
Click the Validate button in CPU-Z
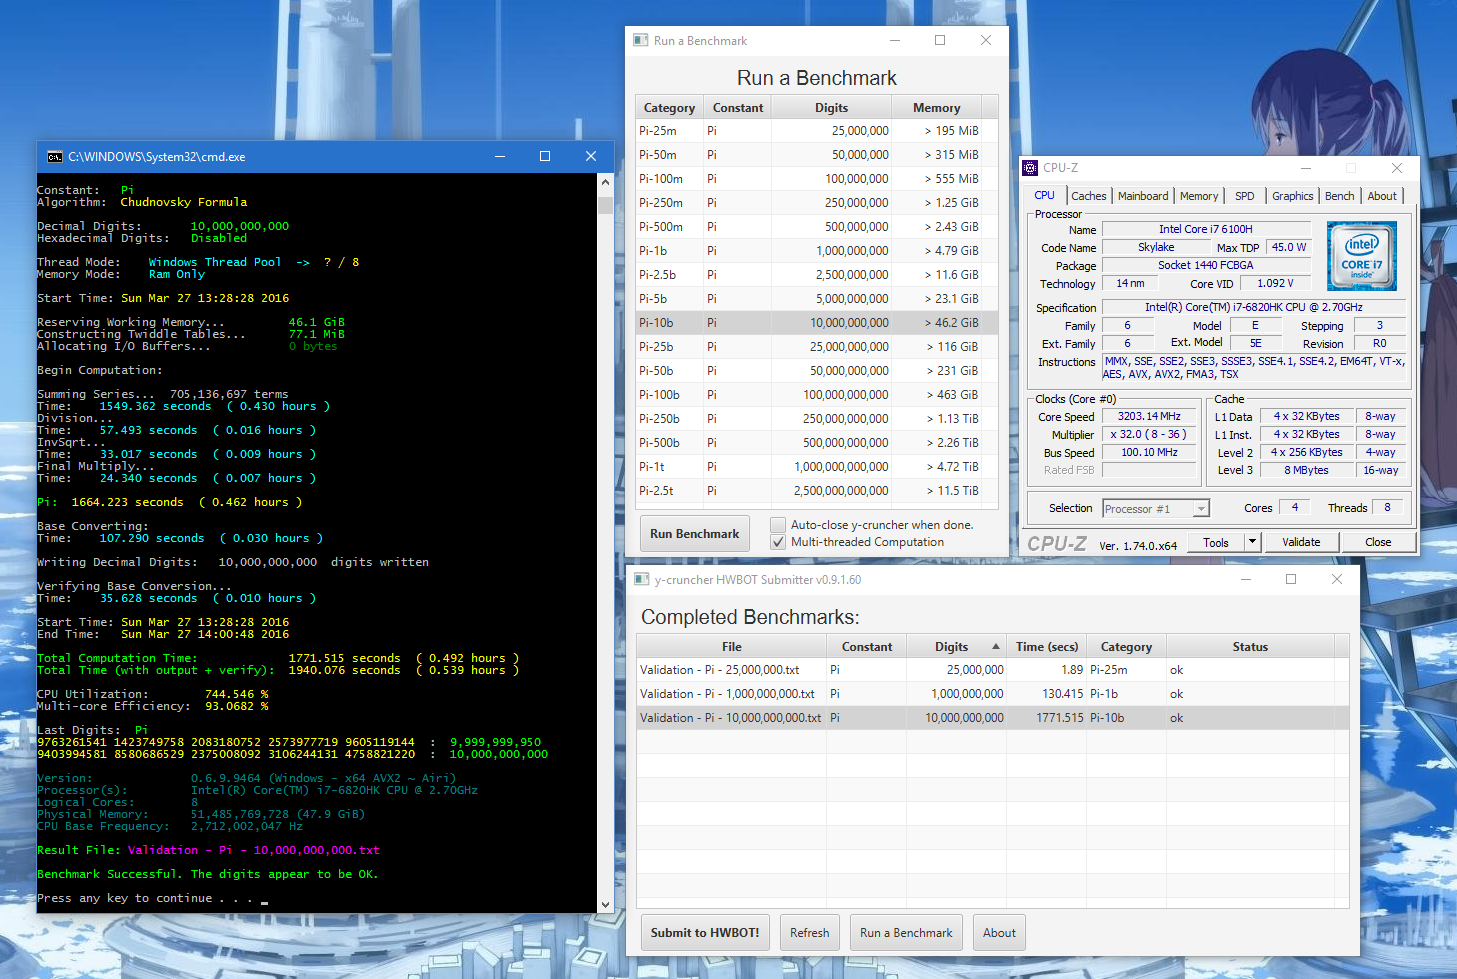click(1301, 542)
